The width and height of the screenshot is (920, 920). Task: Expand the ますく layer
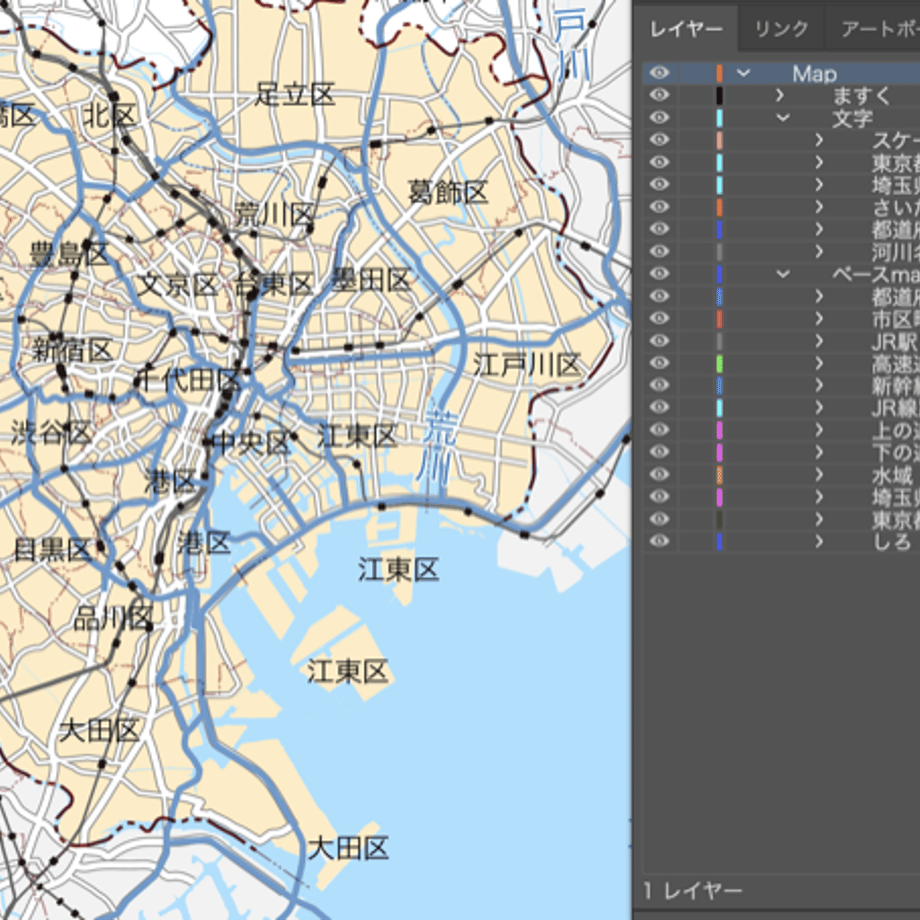[780, 95]
